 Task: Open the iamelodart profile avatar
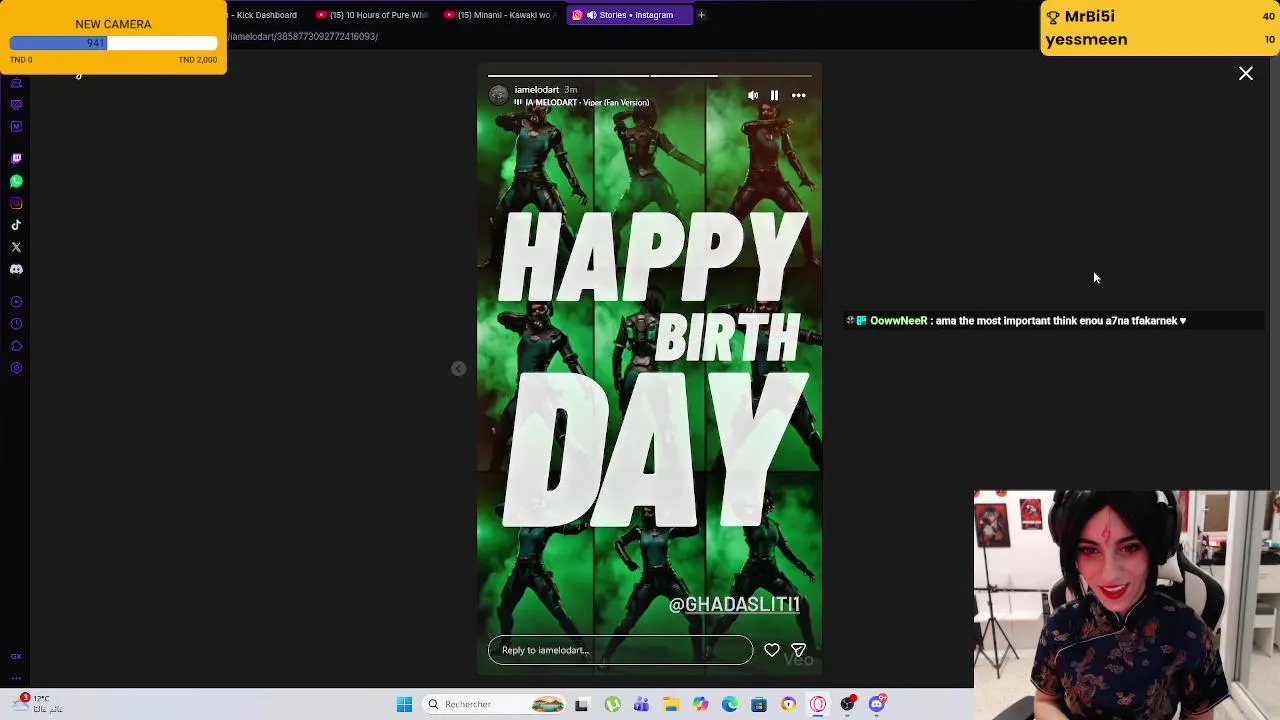pos(498,96)
